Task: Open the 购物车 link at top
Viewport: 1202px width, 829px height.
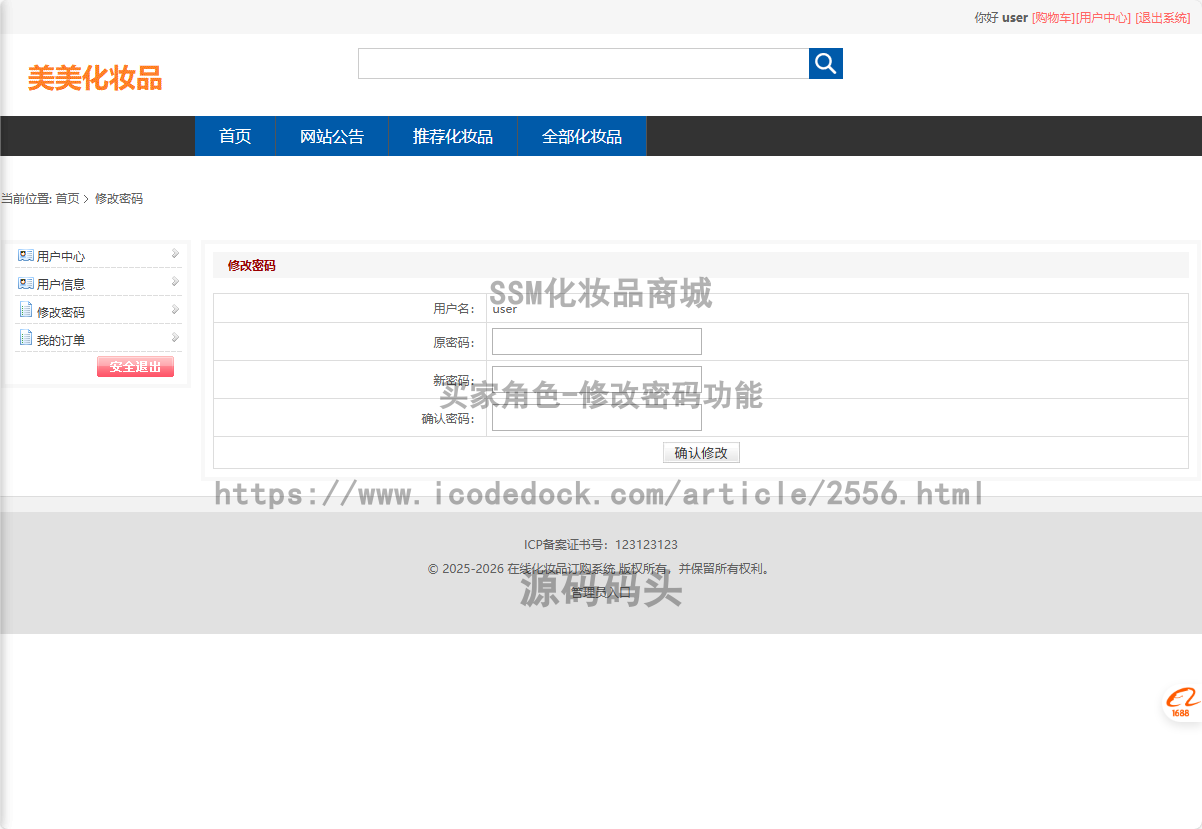Action: click(1053, 18)
